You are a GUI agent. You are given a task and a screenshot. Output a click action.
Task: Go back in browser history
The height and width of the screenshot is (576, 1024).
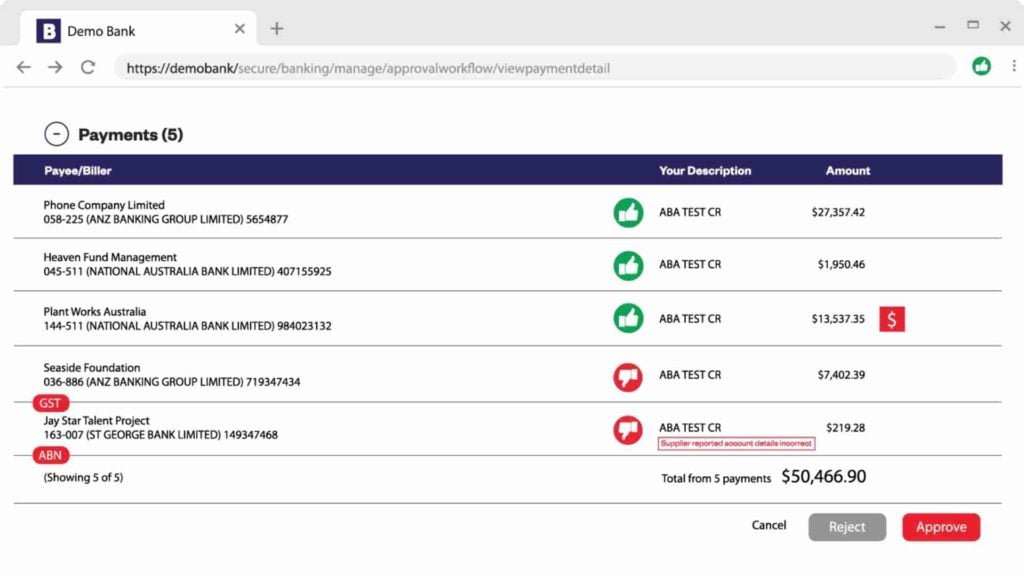pos(24,67)
